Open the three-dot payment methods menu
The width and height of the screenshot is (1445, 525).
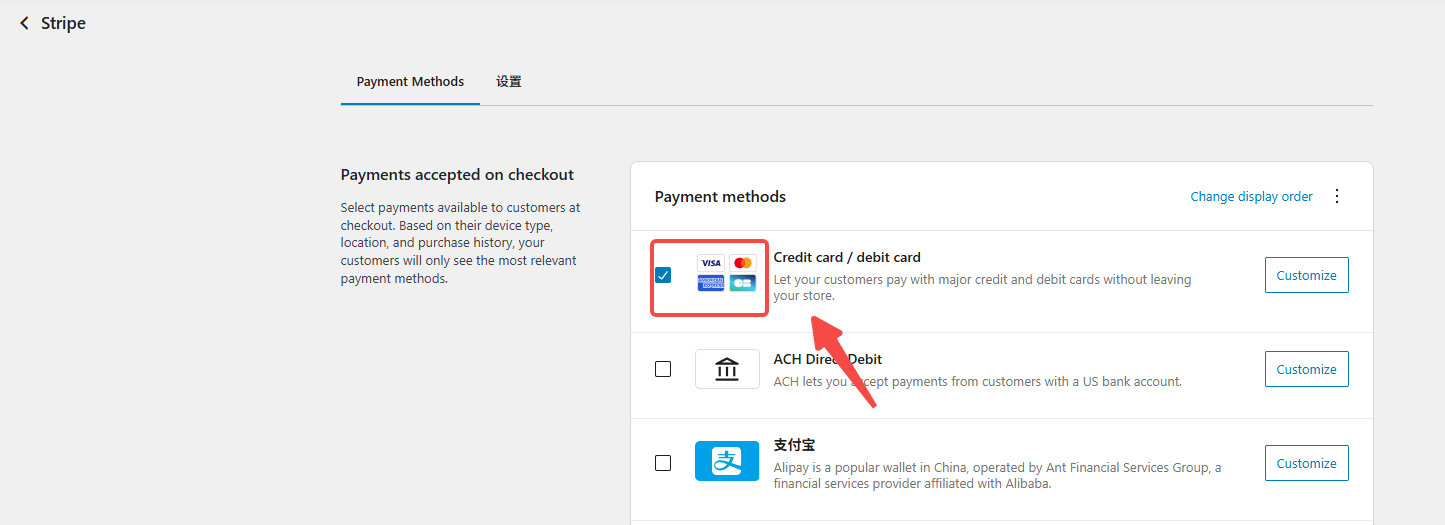[x=1337, y=196]
